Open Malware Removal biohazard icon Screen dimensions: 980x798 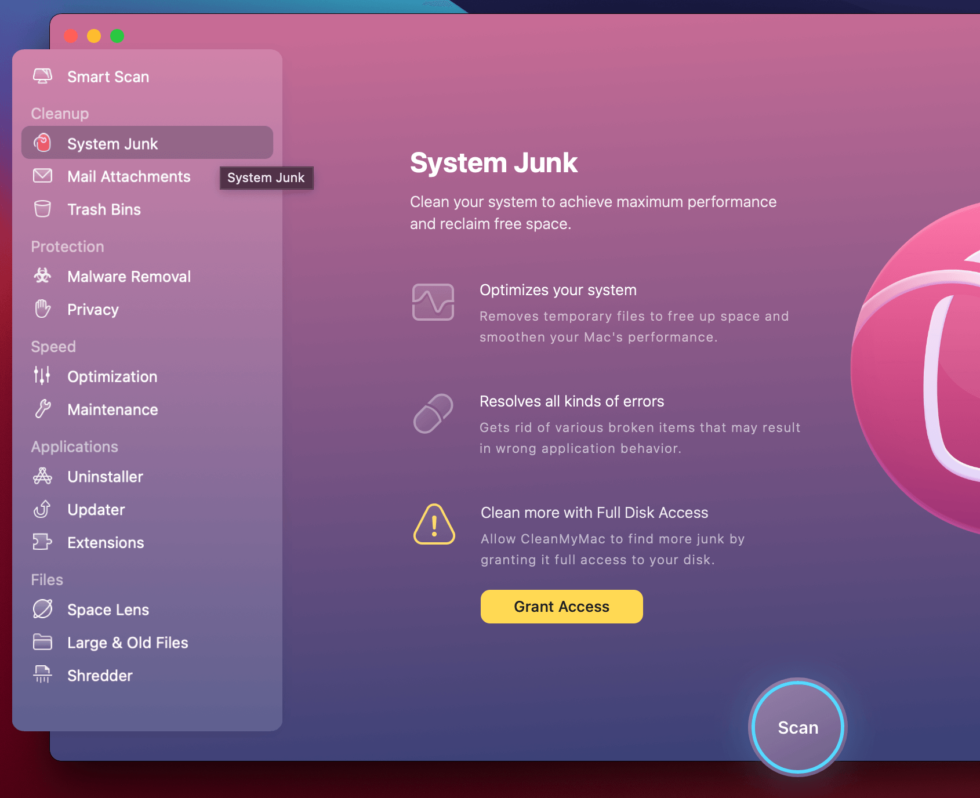[42, 277]
